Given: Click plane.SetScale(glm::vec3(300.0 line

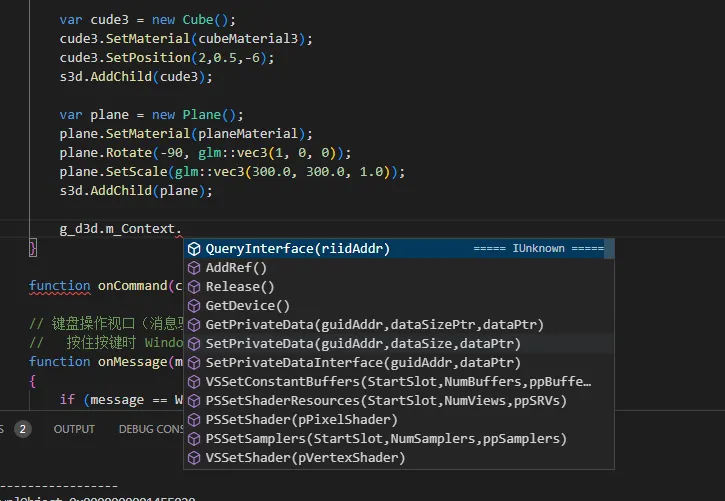Looking at the screenshot, I should point(232,171).
